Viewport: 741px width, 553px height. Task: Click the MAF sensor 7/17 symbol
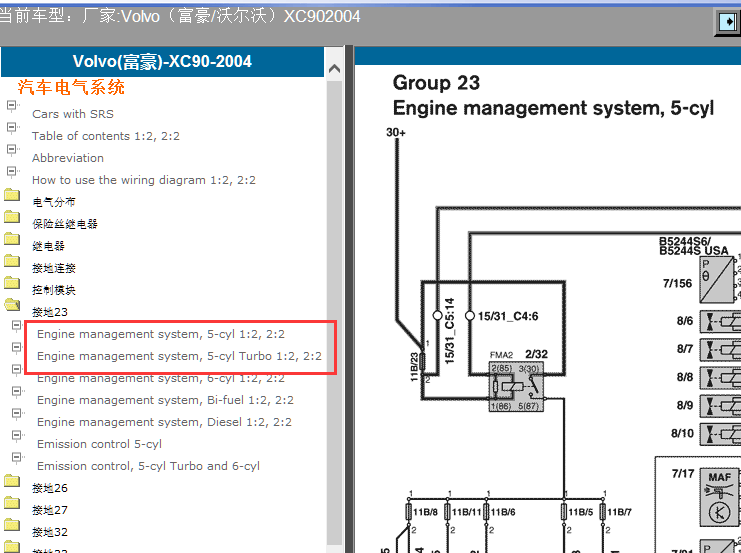(720, 498)
